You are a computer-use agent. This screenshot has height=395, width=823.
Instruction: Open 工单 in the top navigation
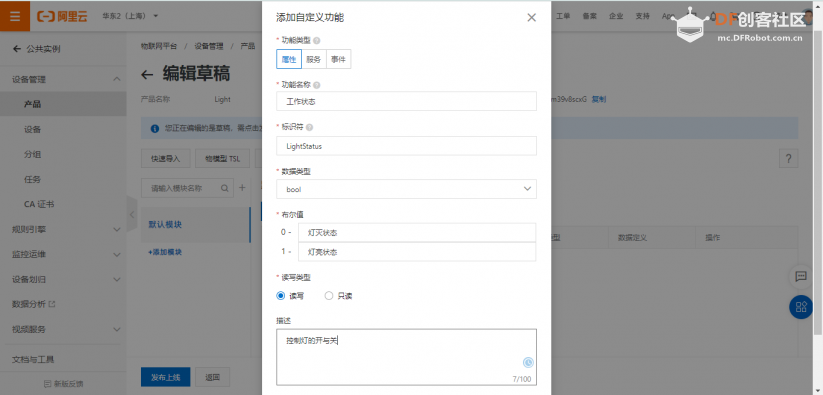[563, 16]
